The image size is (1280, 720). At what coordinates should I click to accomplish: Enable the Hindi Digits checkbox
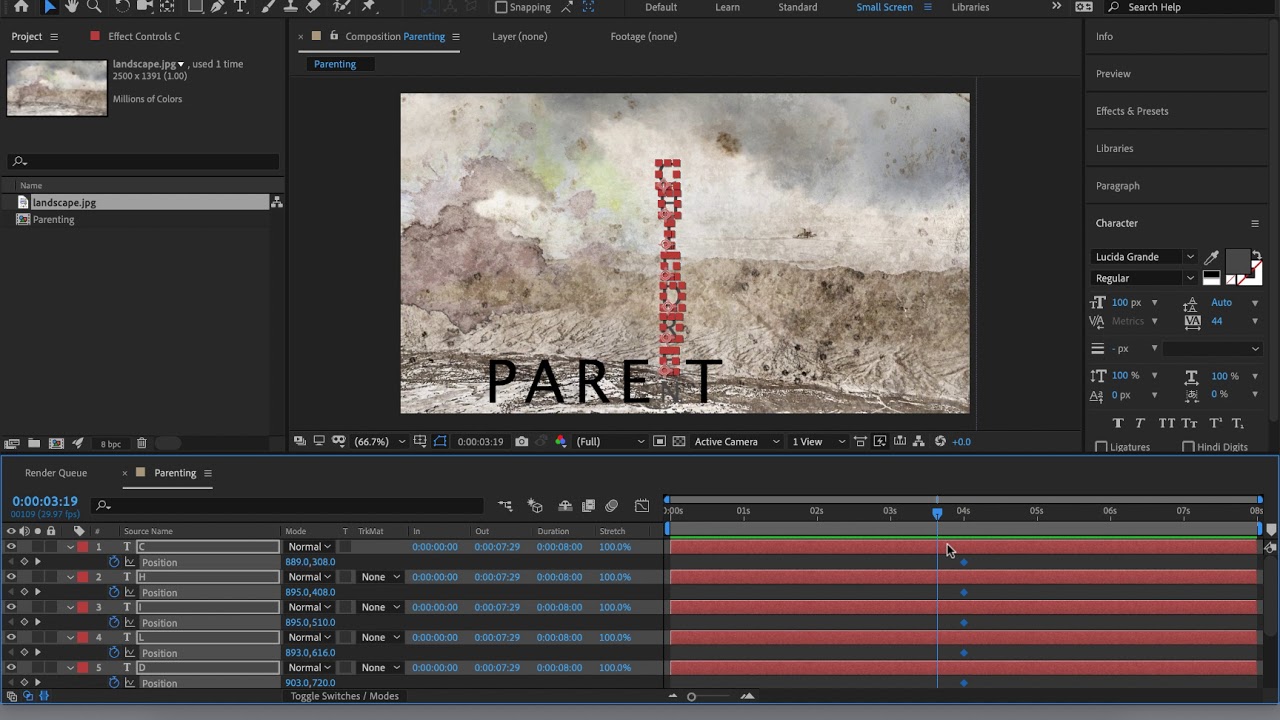pos(1188,447)
